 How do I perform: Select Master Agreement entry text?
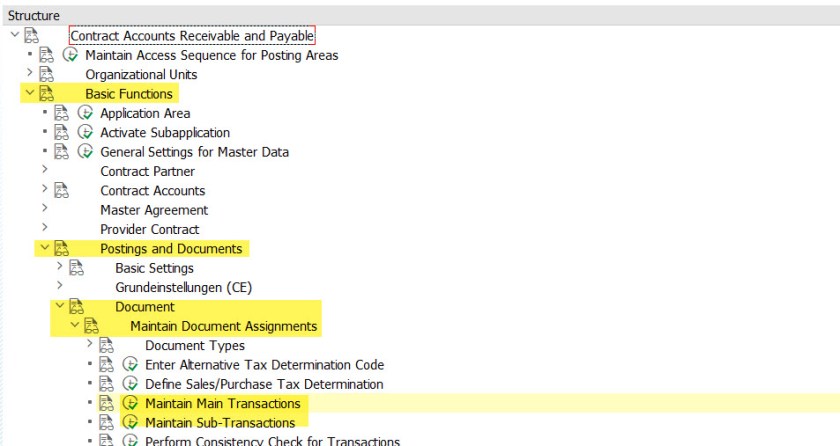point(154,210)
